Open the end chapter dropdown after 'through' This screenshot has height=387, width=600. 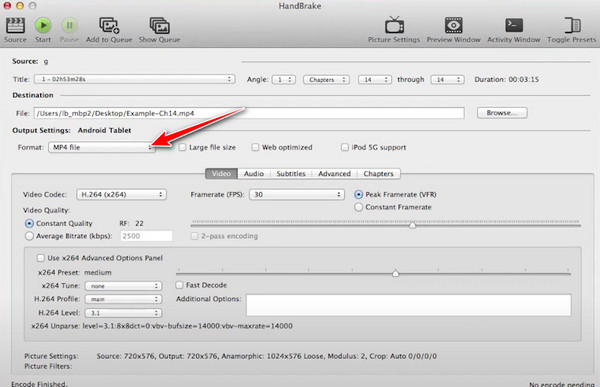coord(447,80)
